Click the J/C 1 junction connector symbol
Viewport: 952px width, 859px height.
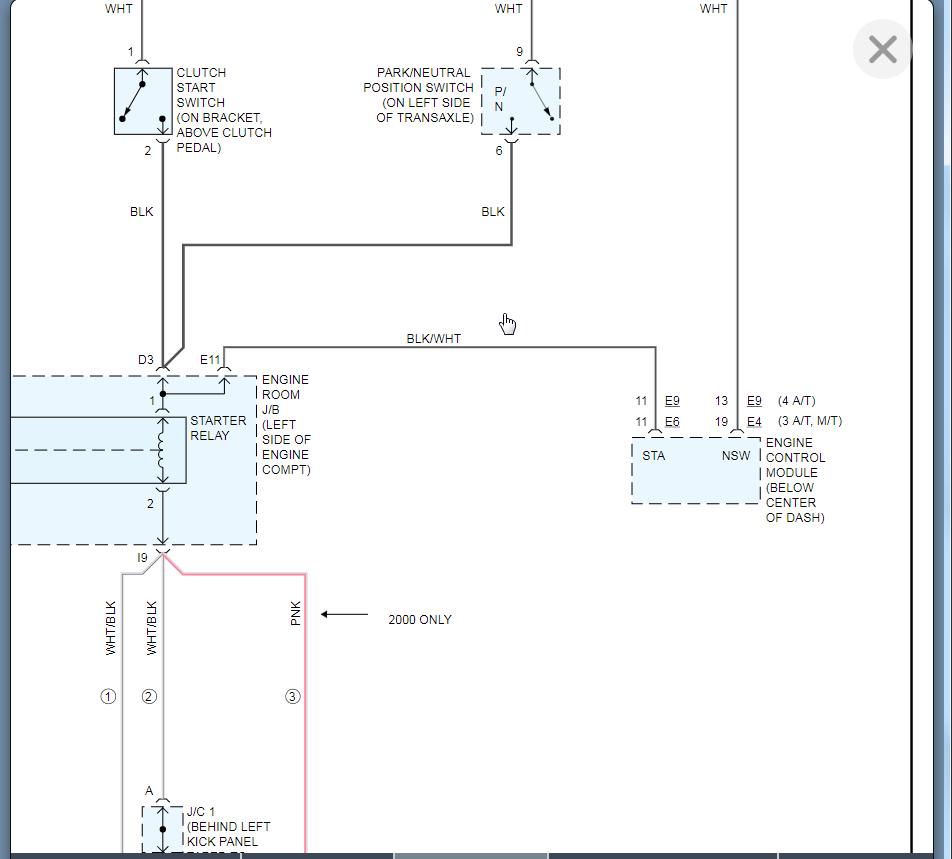click(x=163, y=829)
